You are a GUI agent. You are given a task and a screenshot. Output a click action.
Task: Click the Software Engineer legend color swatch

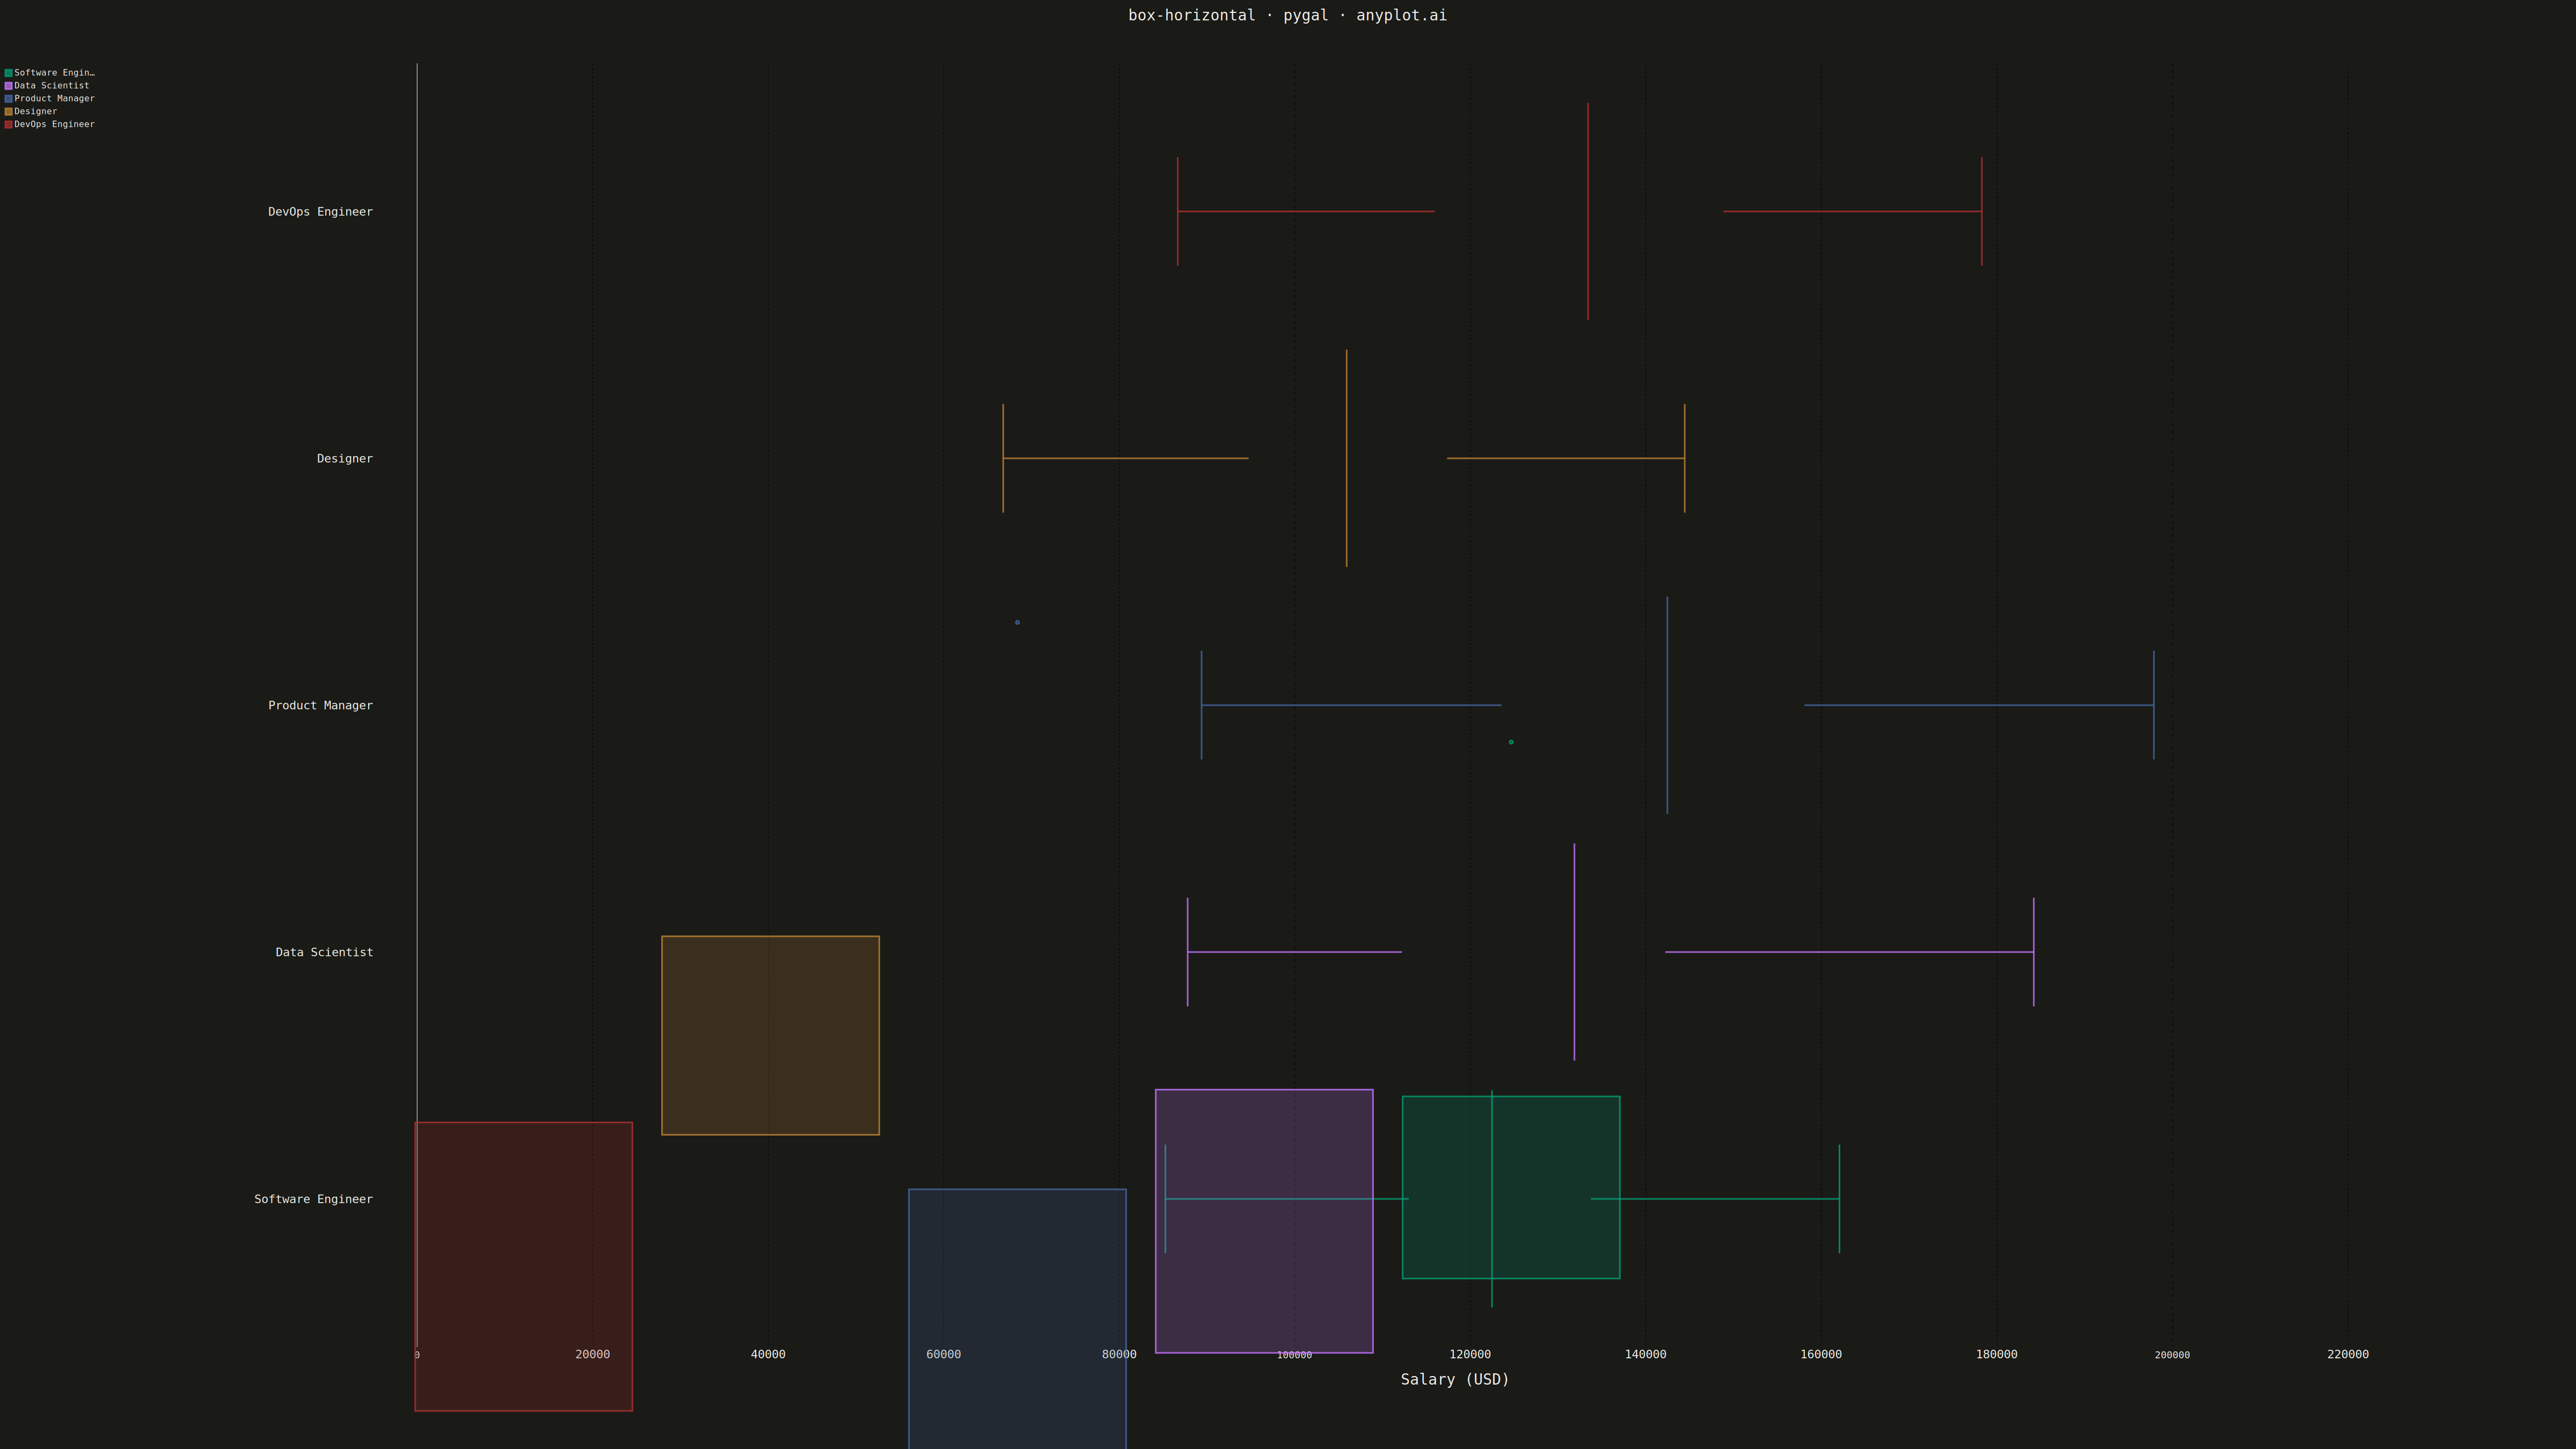pyautogui.click(x=8, y=73)
